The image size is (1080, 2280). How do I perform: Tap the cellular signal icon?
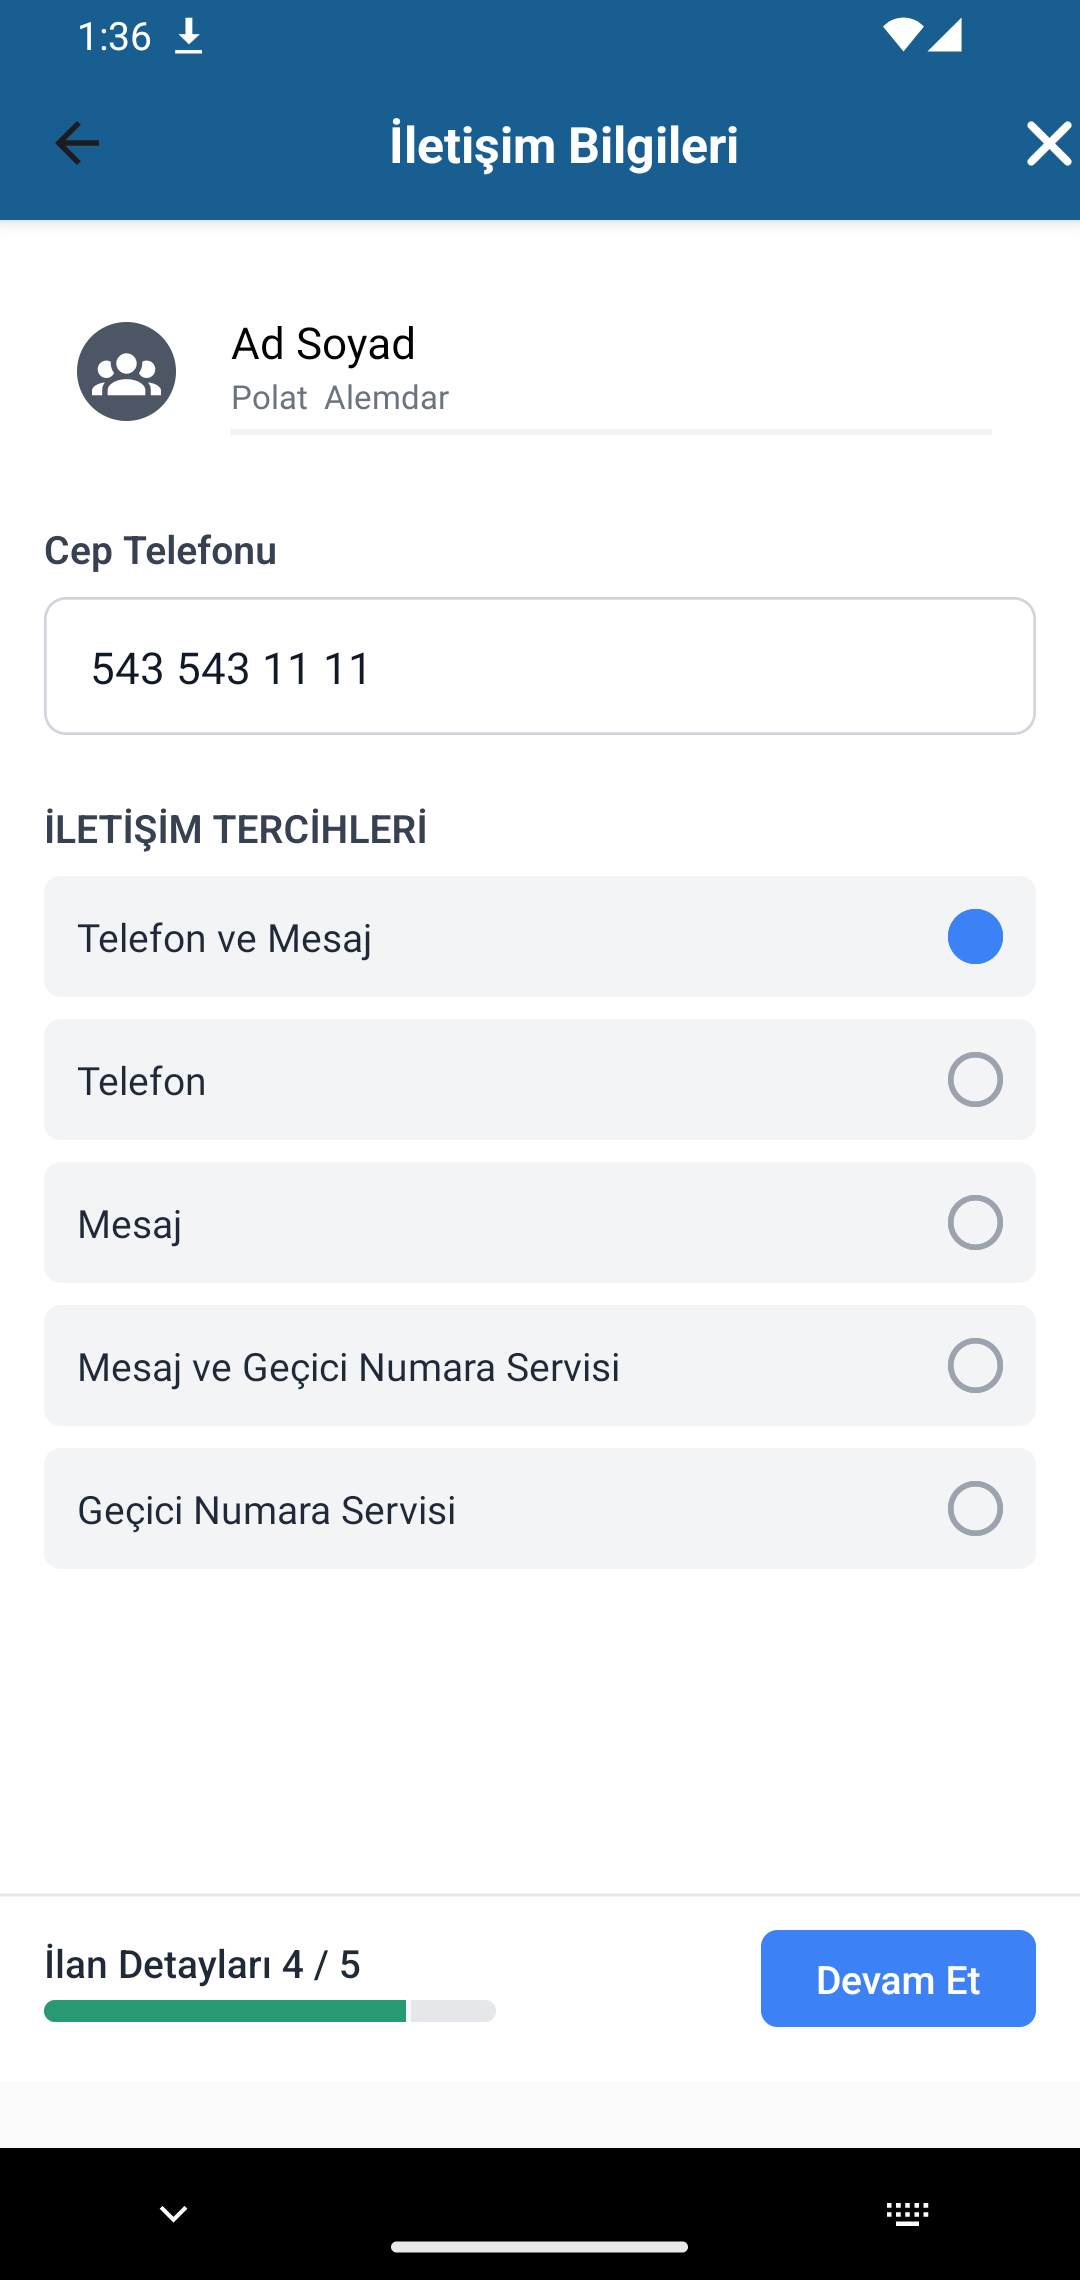[x=945, y=36]
